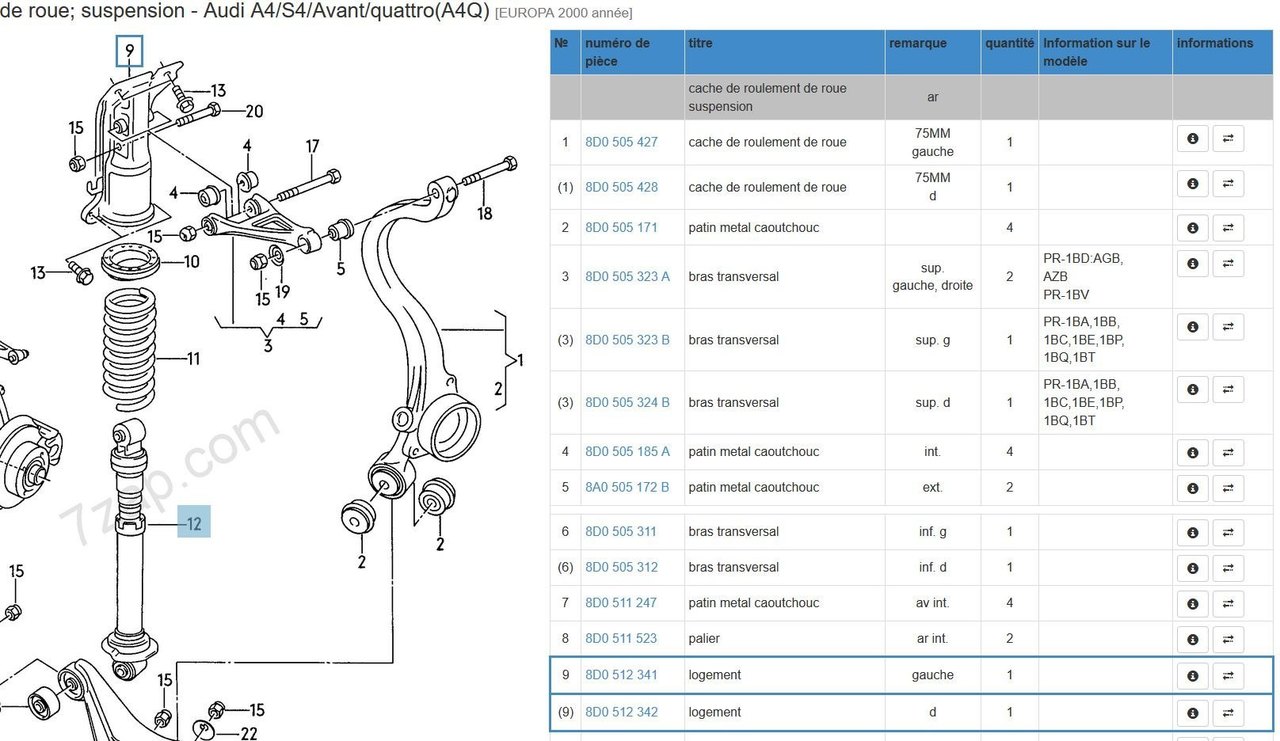Show info for left logement 8D0 512 341

[1192, 676]
